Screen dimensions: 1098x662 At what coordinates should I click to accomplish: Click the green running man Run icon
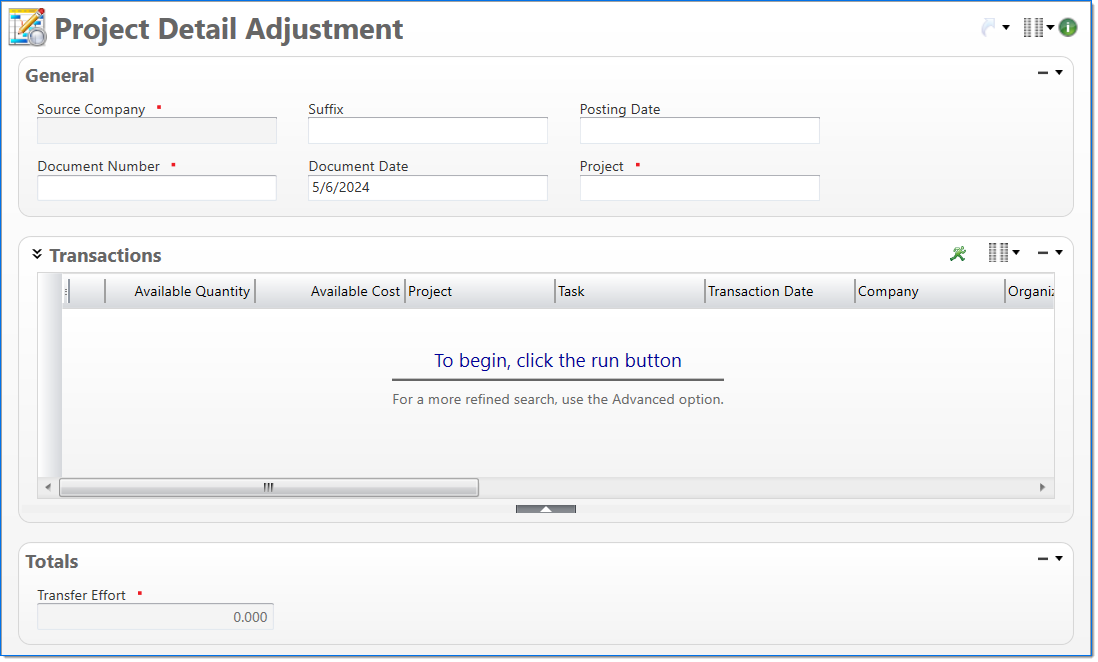pos(958,254)
